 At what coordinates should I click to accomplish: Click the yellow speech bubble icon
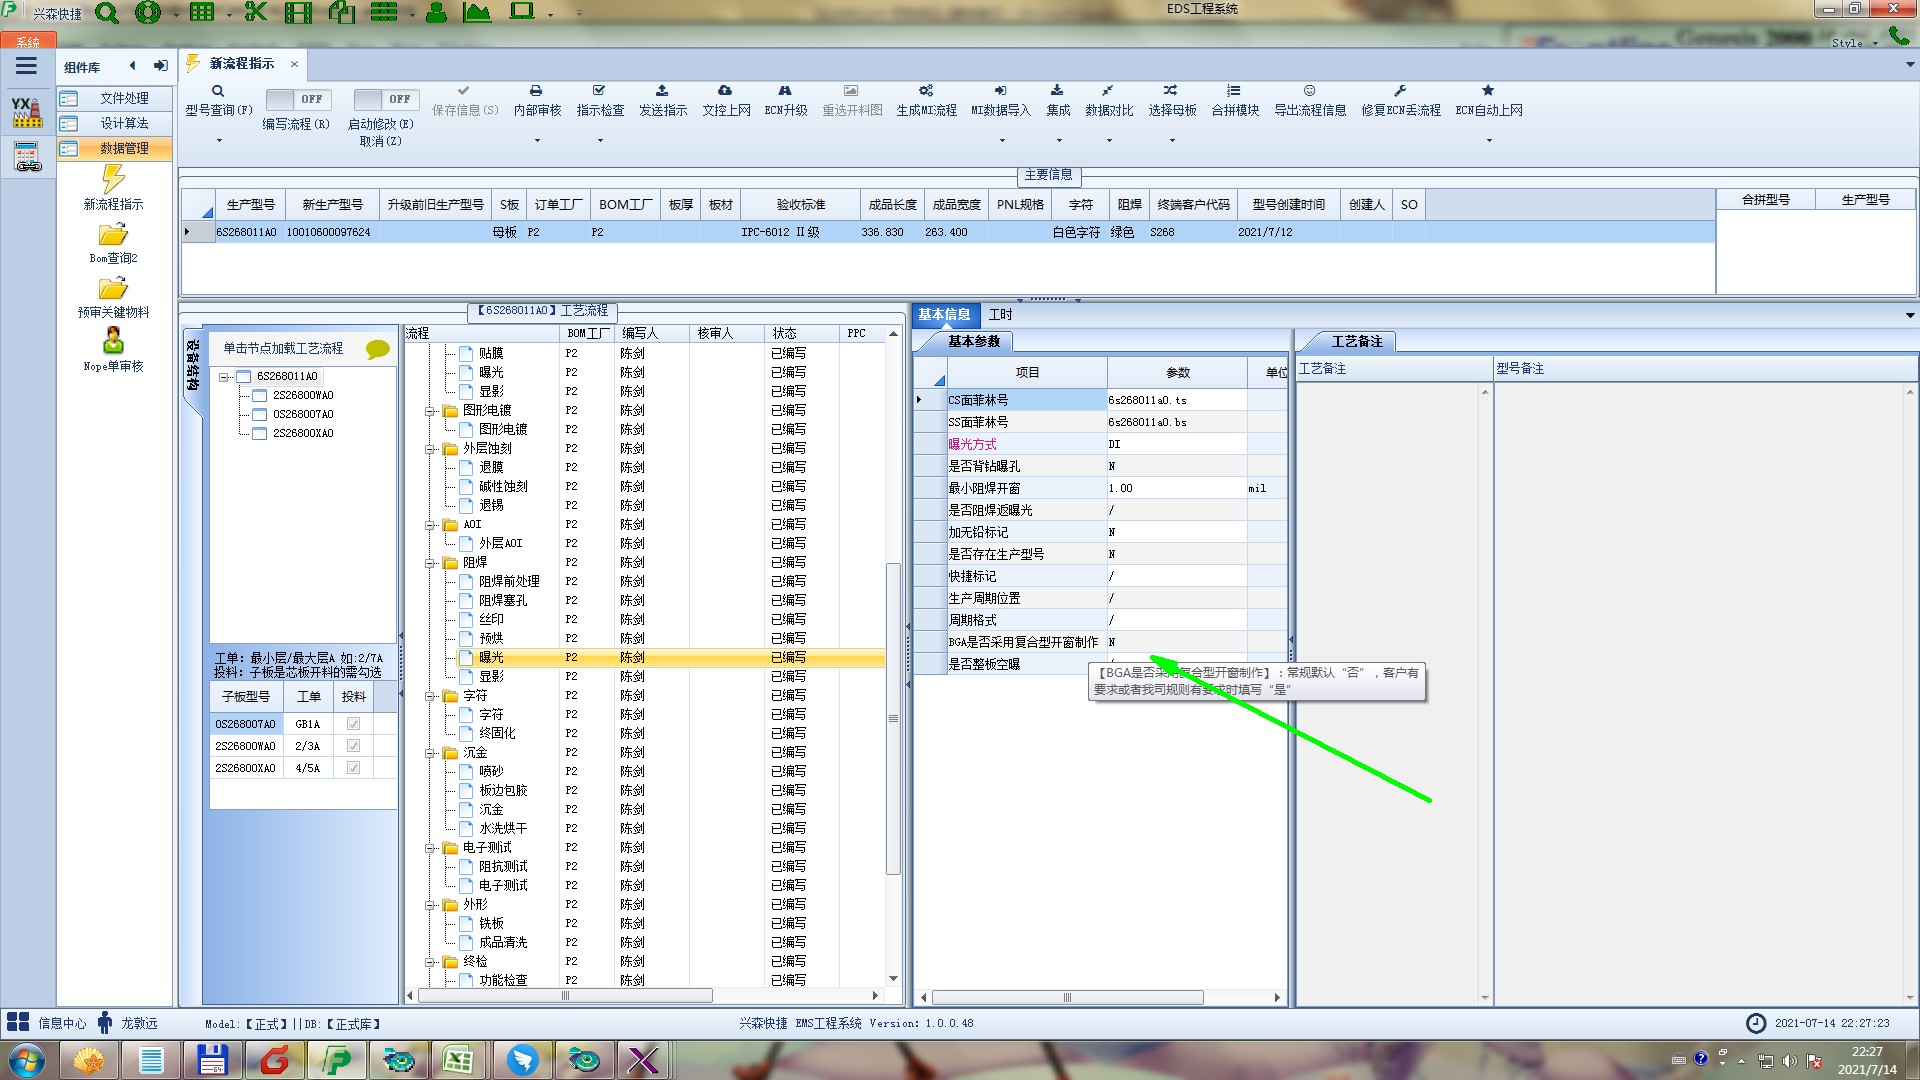[377, 349]
